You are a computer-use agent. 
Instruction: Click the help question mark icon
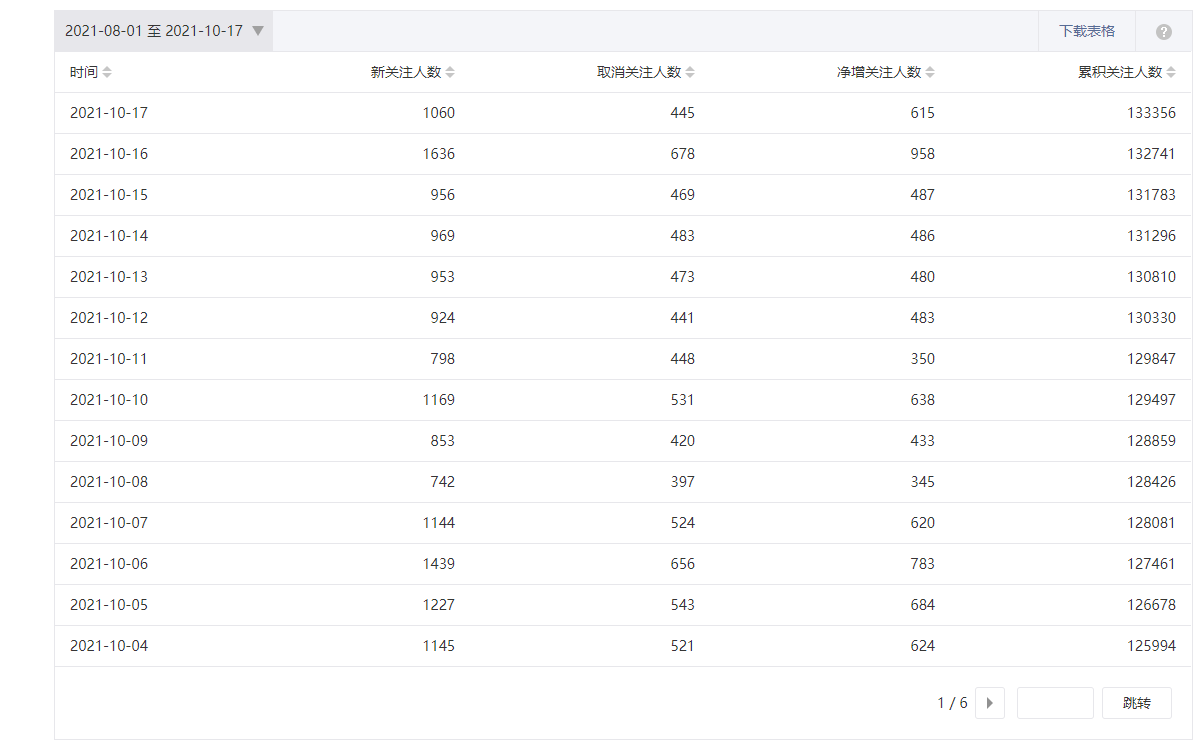click(x=1163, y=32)
